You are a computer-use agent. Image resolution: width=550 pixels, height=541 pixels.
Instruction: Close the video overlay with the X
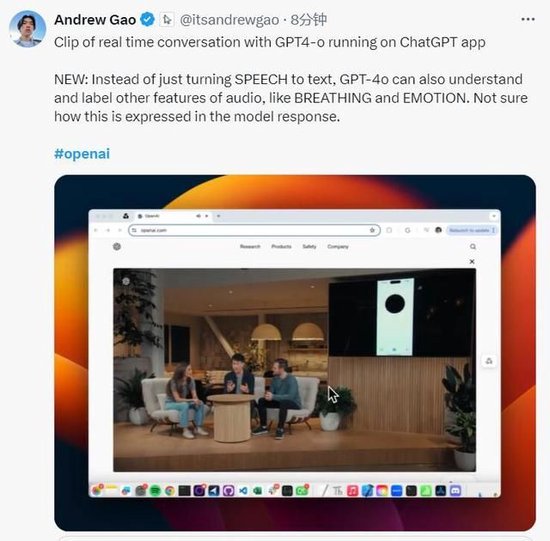(472, 261)
